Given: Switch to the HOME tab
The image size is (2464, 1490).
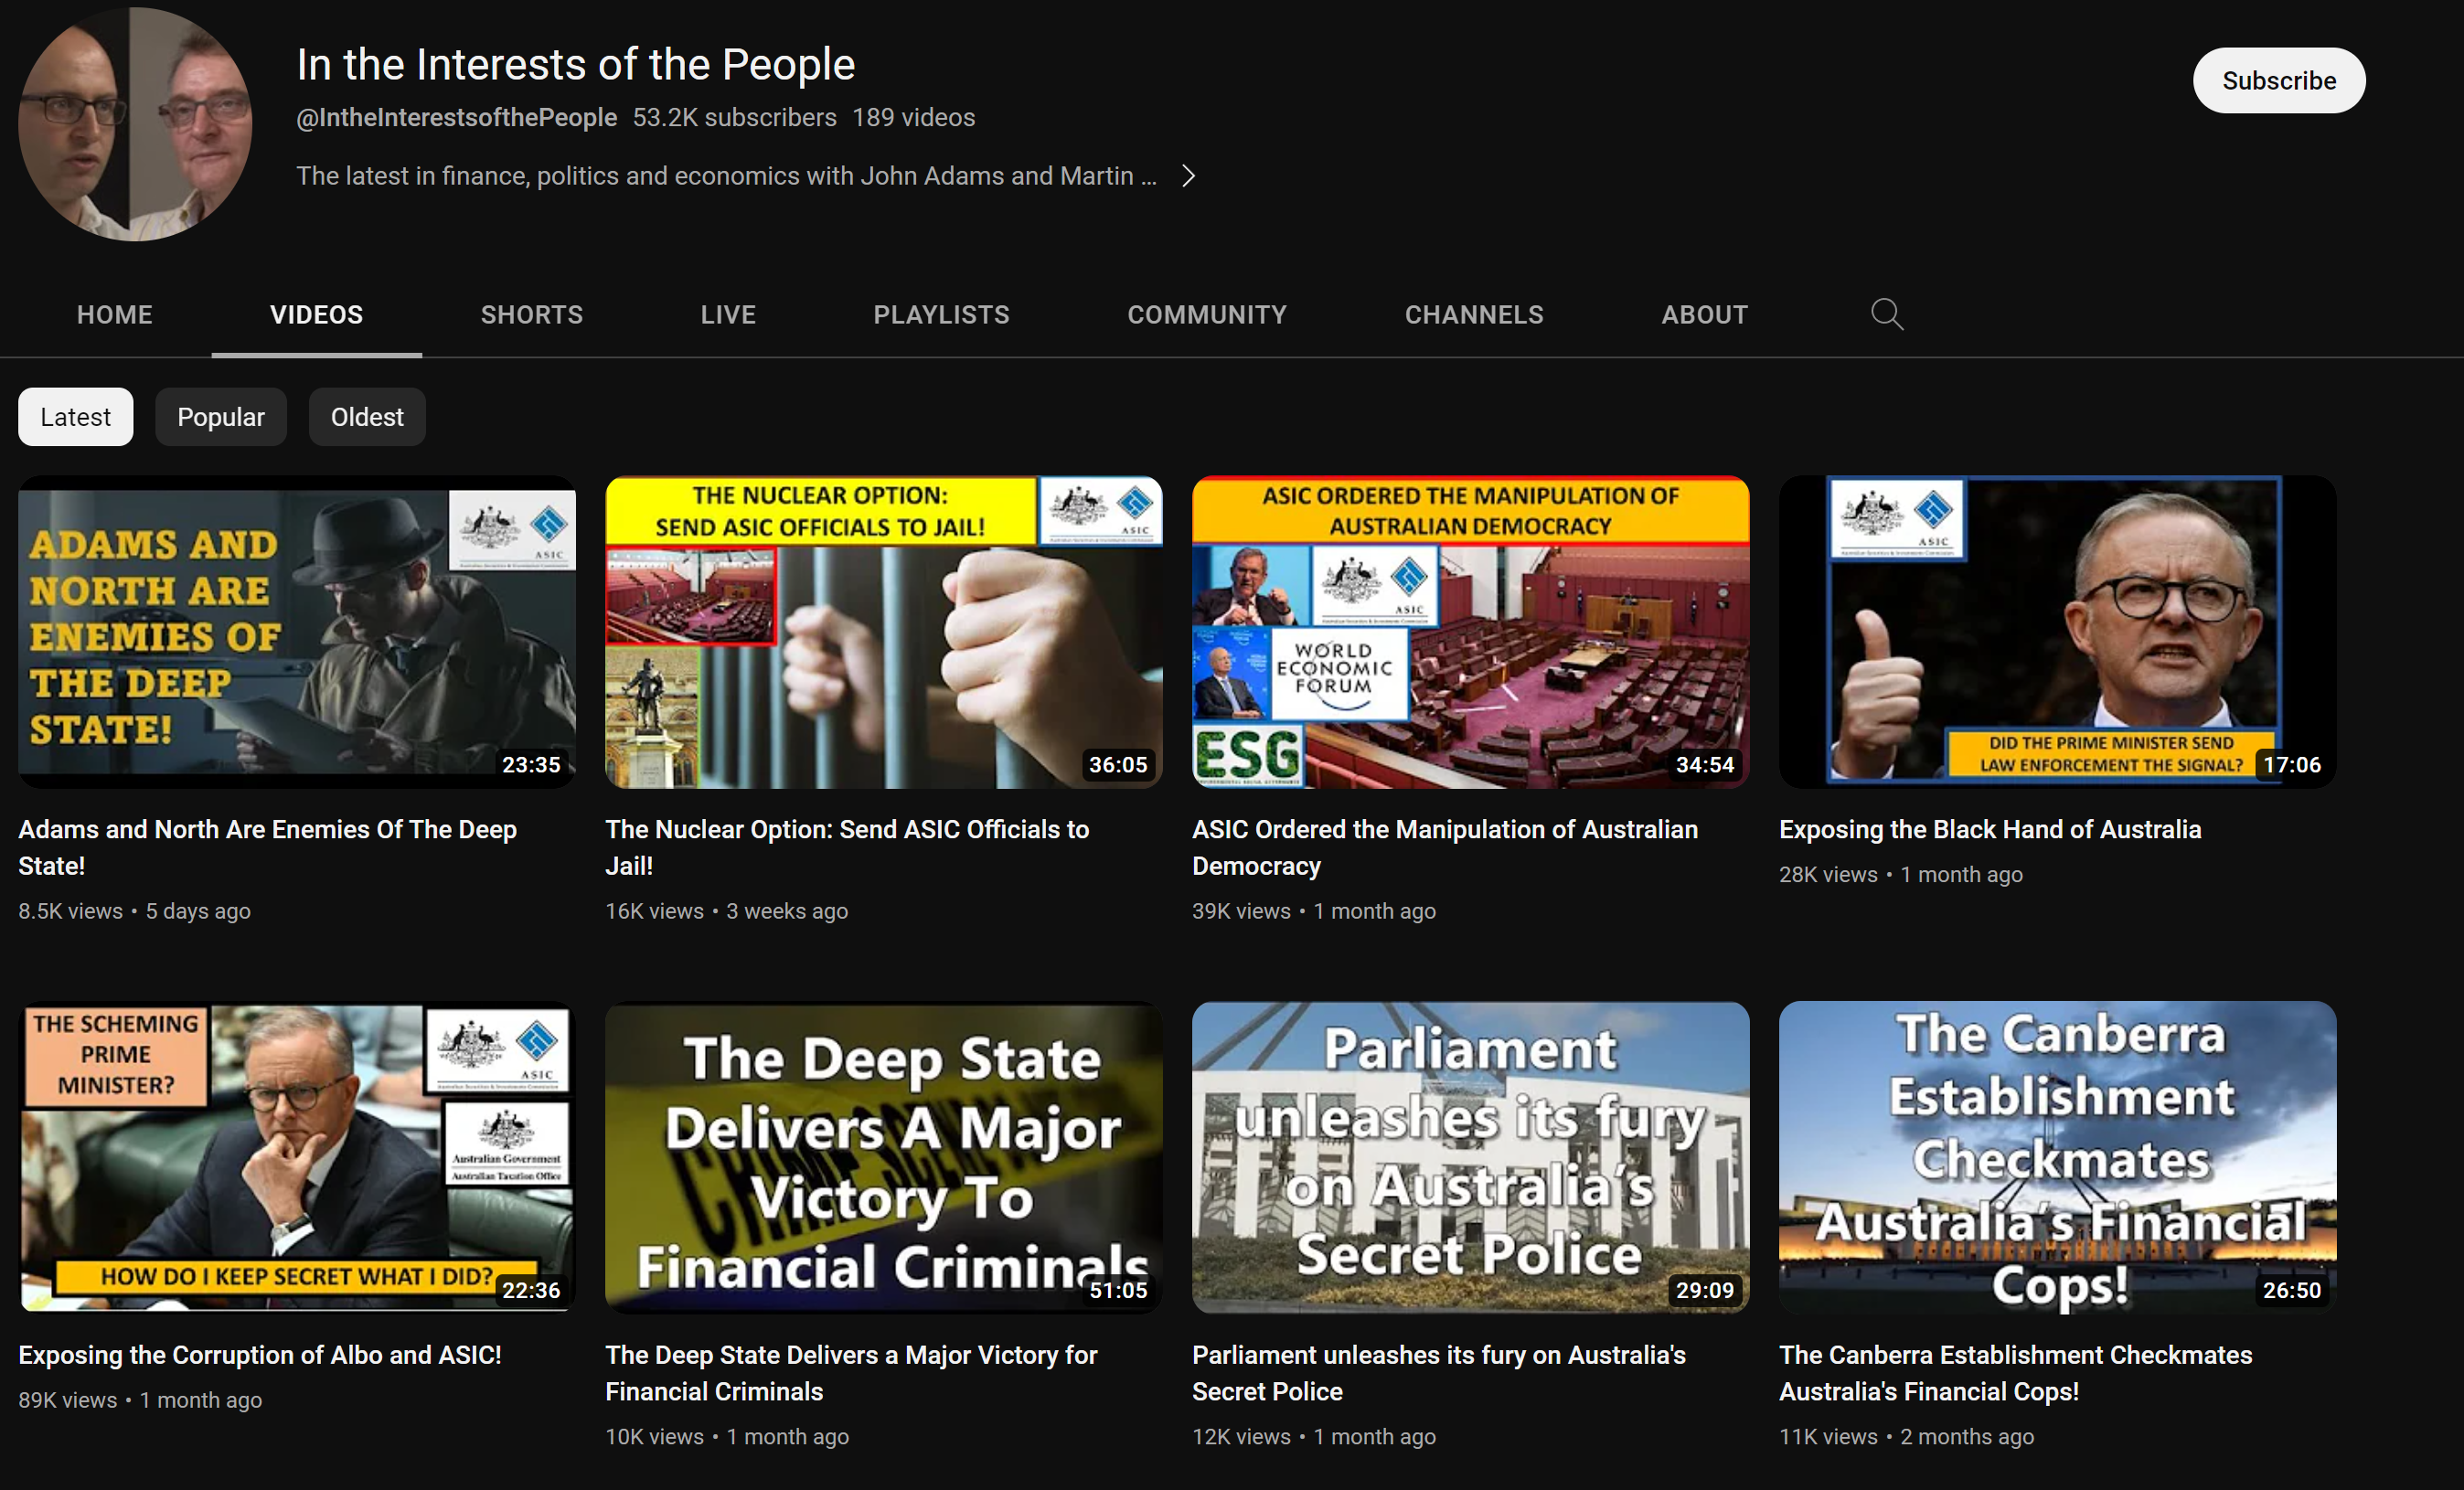Looking at the screenshot, I should [x=115, y=315].
